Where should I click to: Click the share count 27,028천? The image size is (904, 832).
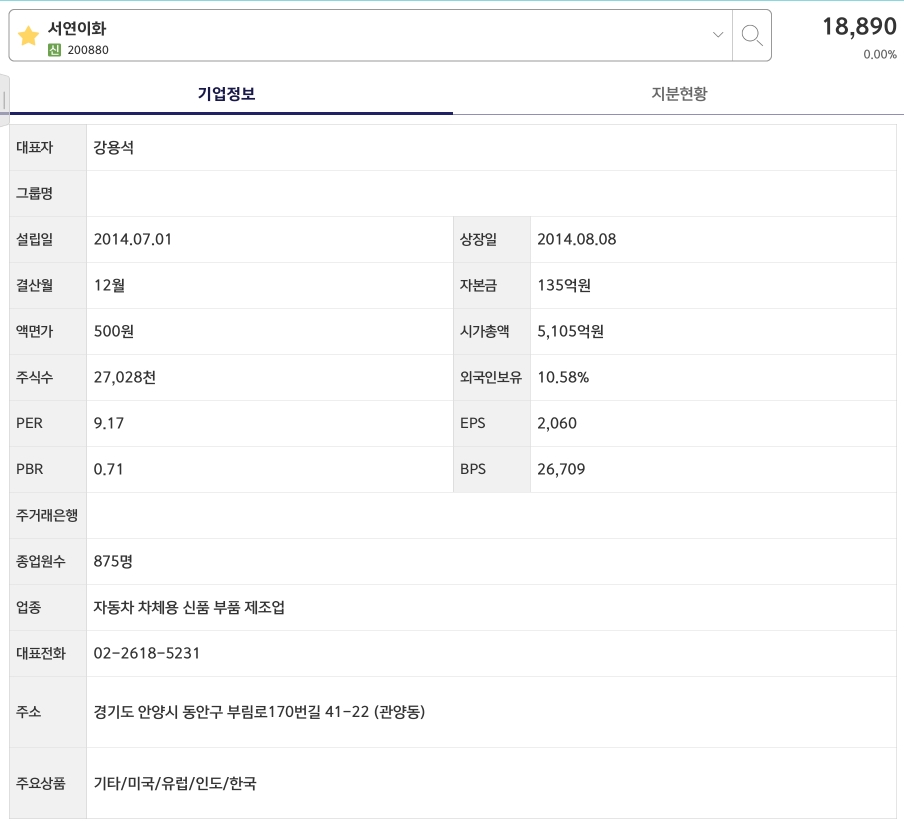pyautogui.click(x=125, y=377)
